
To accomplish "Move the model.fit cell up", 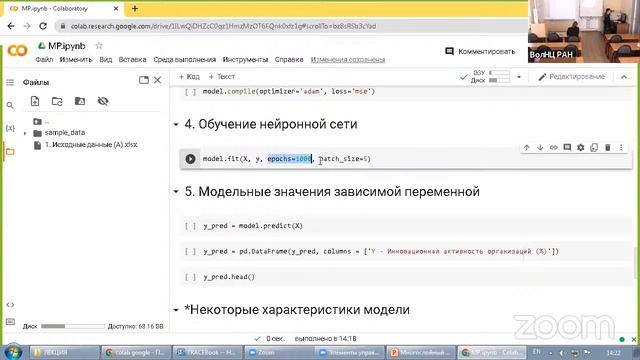I will click(x=527, y=147).
